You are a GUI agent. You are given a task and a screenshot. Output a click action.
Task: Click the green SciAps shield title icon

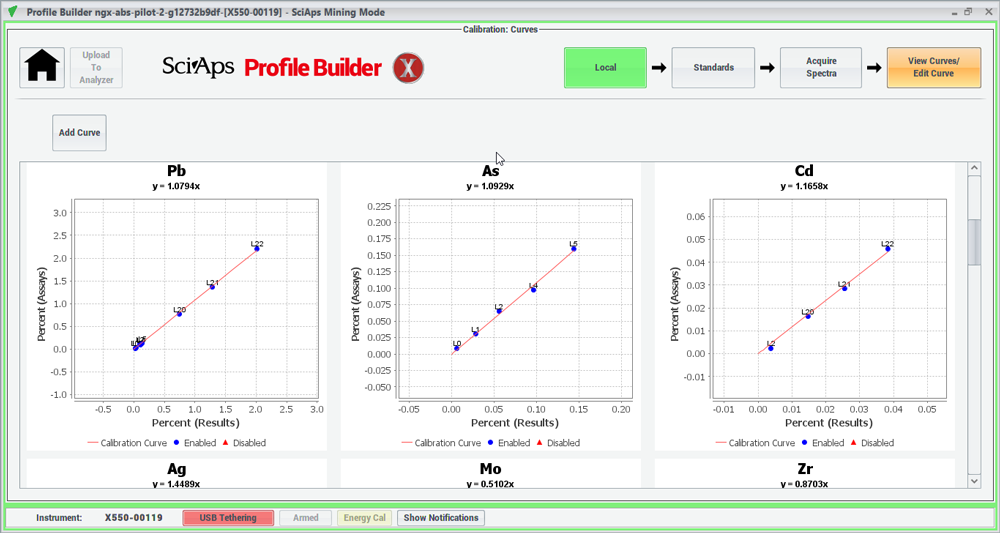pyautogui.click(x=12, y=11)
